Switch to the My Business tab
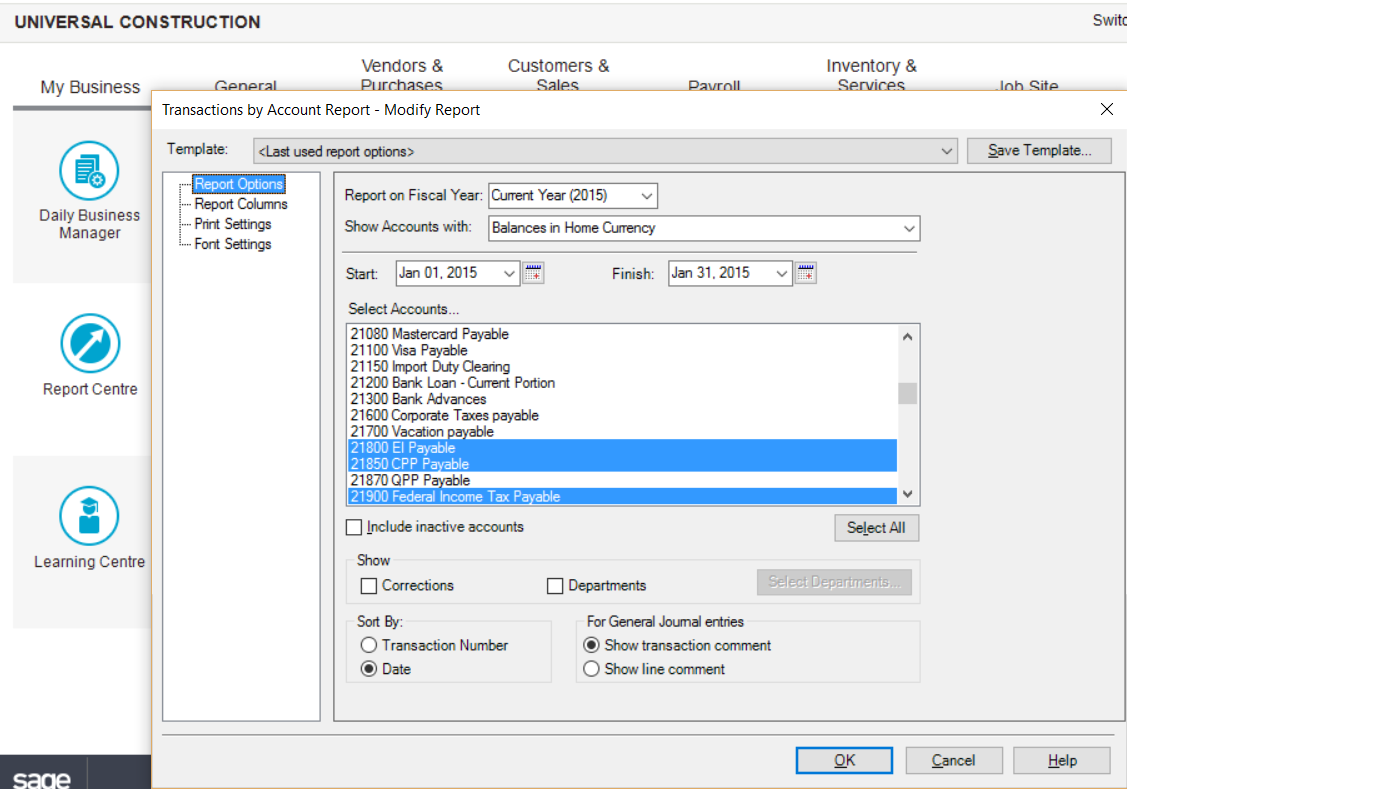The image size is (1395, 789). pyautogui.click(x=90, y=87)
